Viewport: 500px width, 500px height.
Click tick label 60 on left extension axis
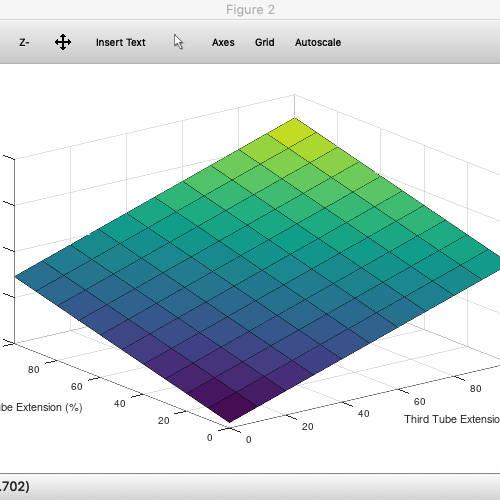[77, 387]
